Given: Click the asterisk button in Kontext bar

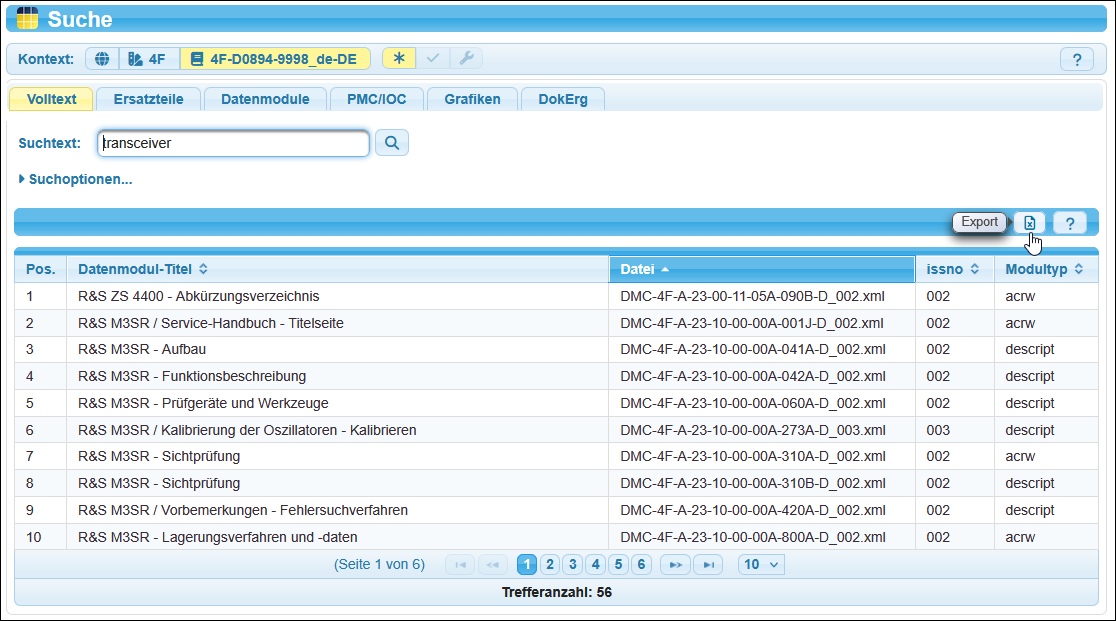Looking at the screenshot, I should [399, 58].
